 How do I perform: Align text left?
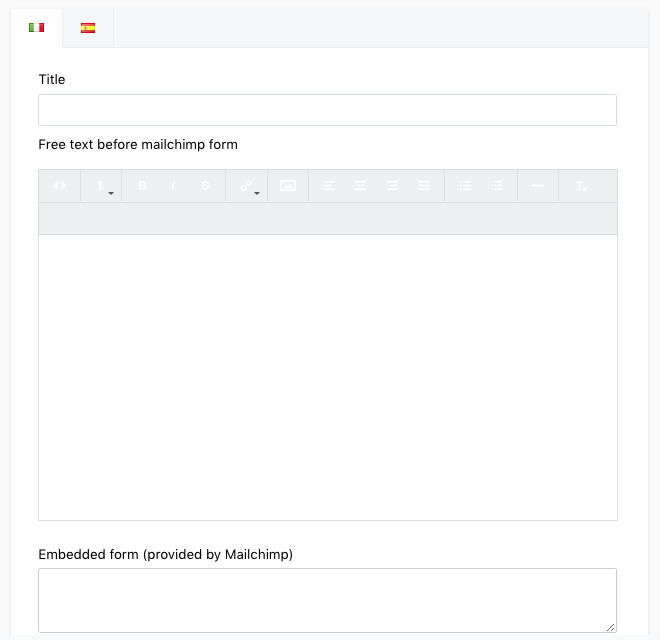pyautogui.click(x=329, y=186)
